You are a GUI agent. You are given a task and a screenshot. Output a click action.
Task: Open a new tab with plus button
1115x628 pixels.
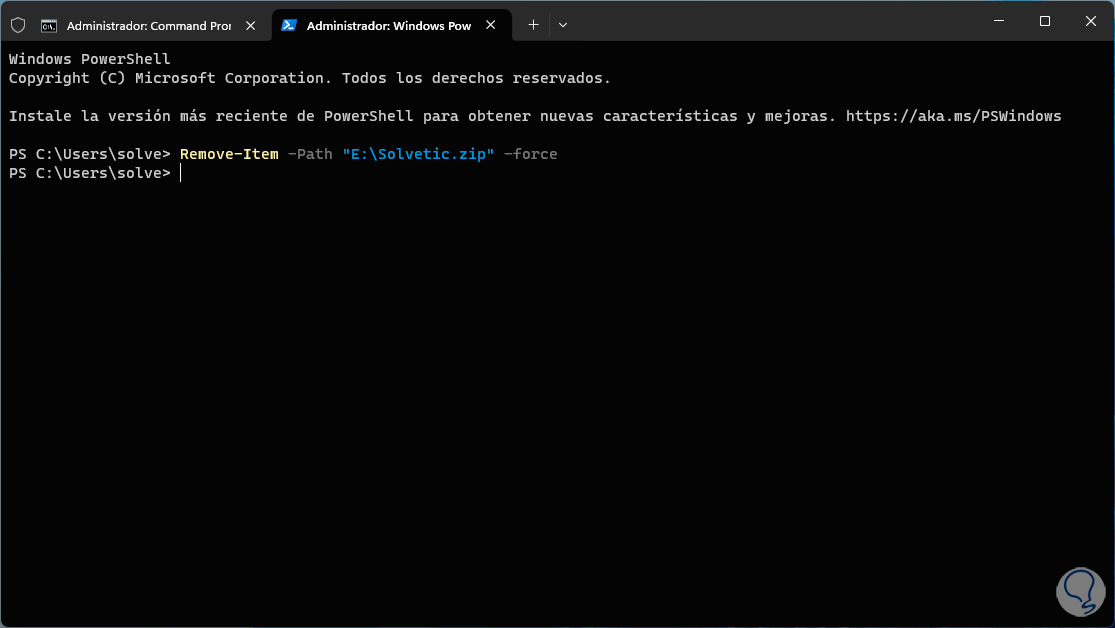[533, 25]
